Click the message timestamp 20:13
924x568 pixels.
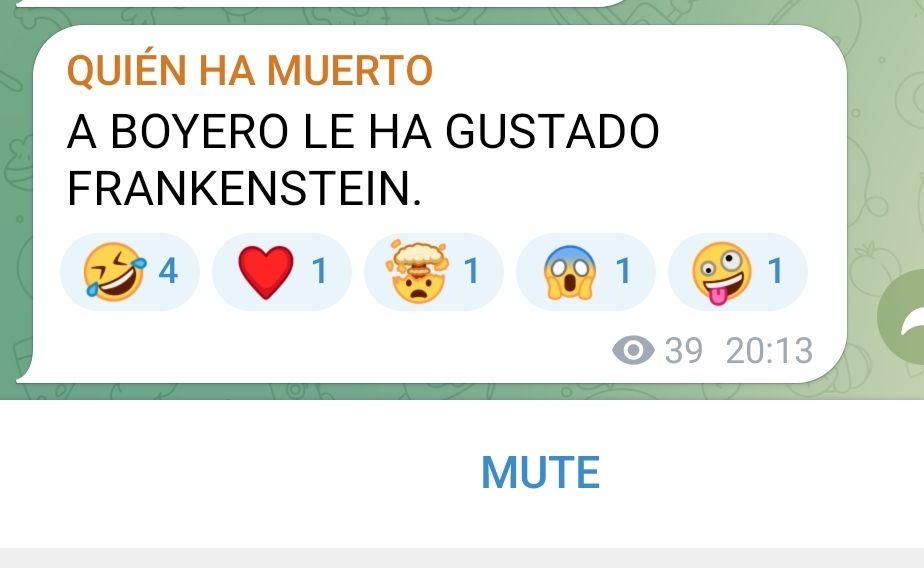pos(769,351)
